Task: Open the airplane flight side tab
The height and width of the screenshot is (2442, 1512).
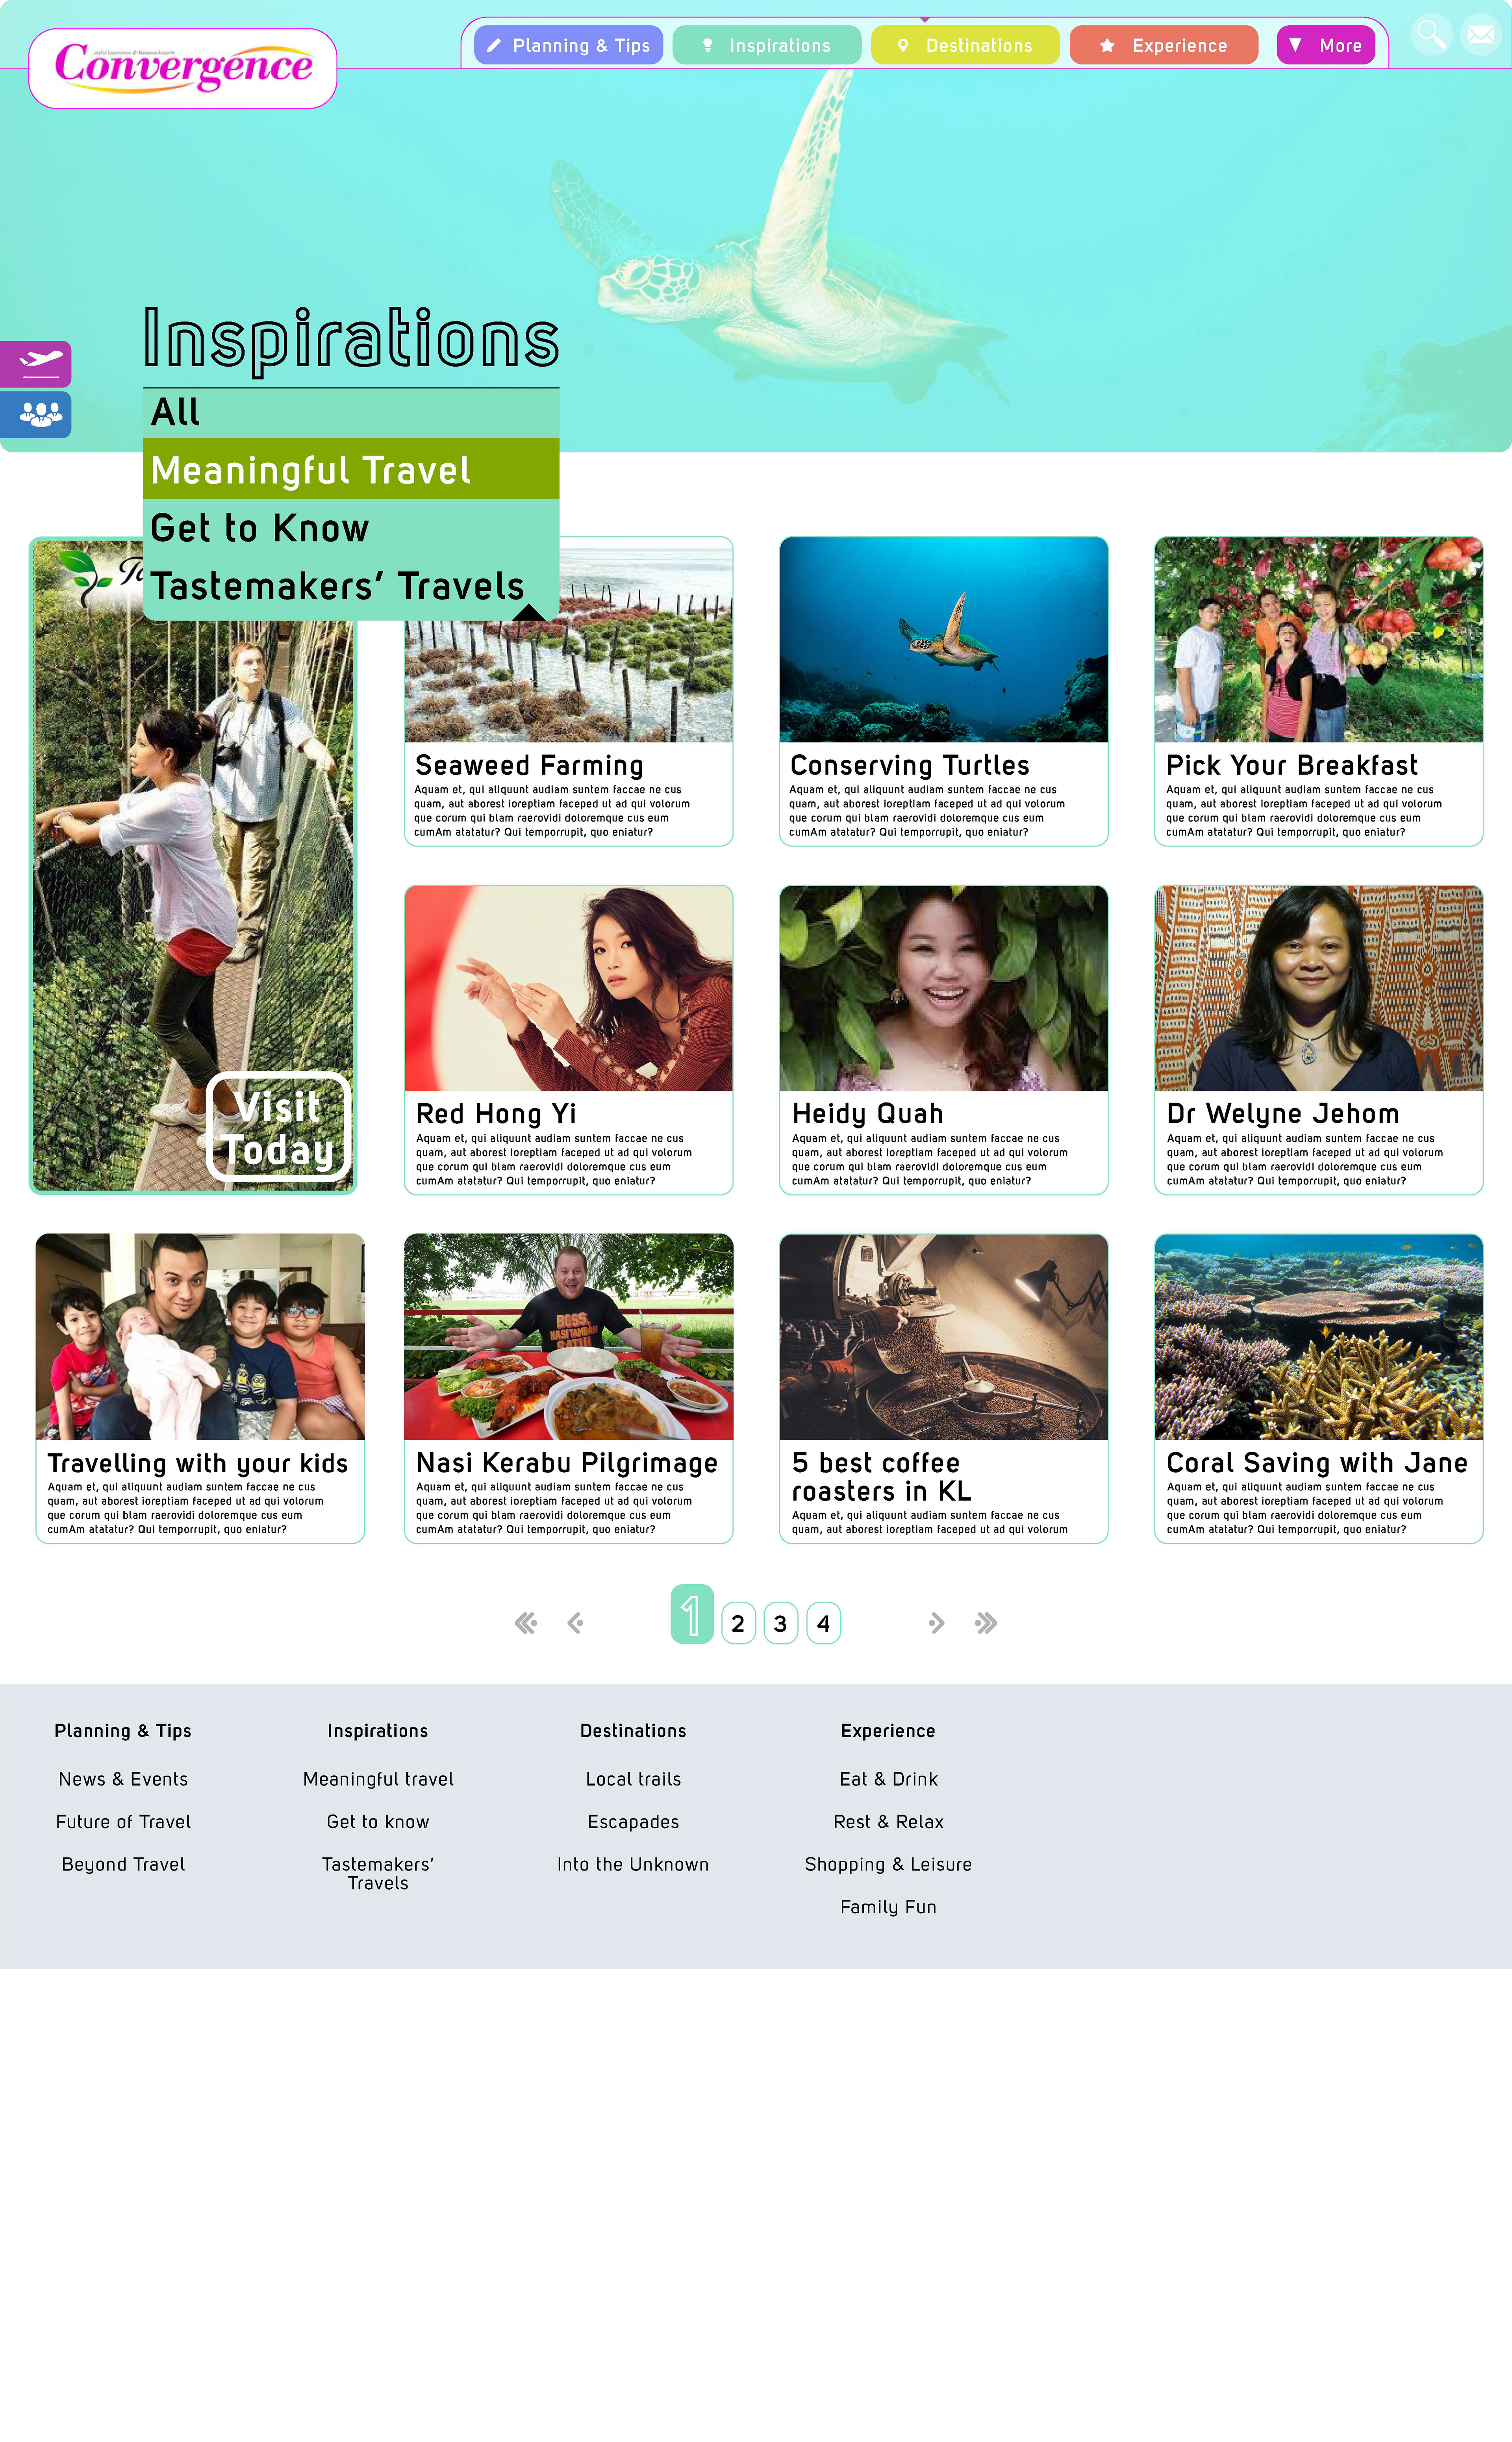Action: 36,363
